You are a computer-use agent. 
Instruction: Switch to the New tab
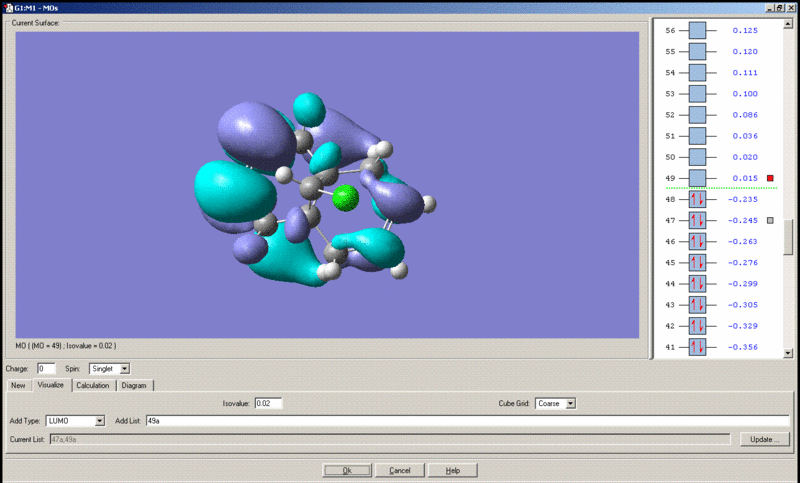click(x=18, y=385)
